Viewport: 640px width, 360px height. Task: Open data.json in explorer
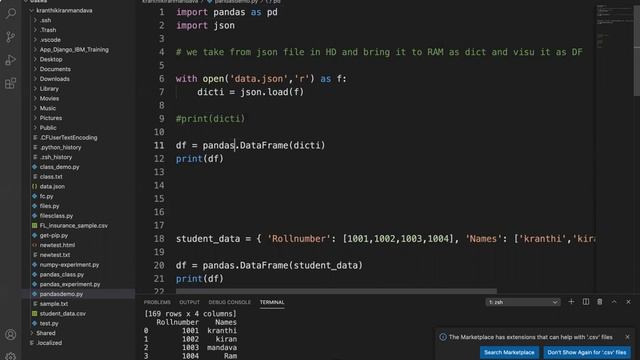point(52,187)
